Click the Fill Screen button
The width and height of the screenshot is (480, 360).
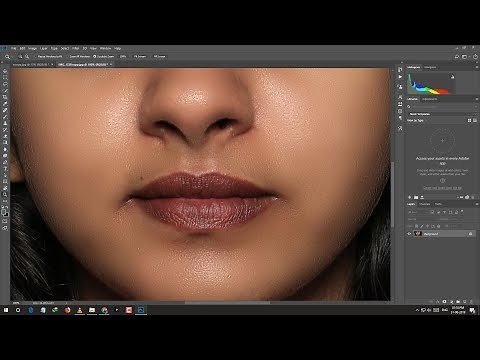(x=159, y=57)
